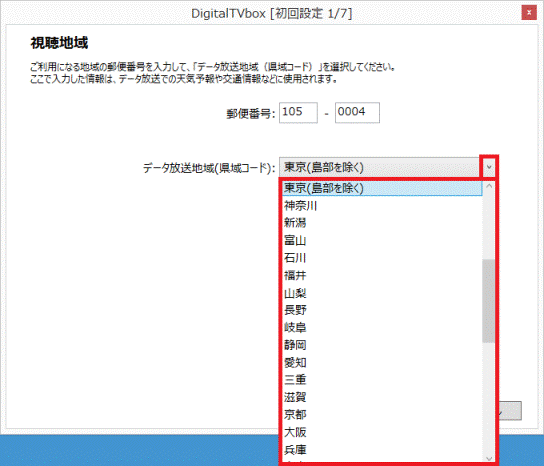Pick 石川 in the region list
The image size is (544, 466).
(x=382, y=258)
